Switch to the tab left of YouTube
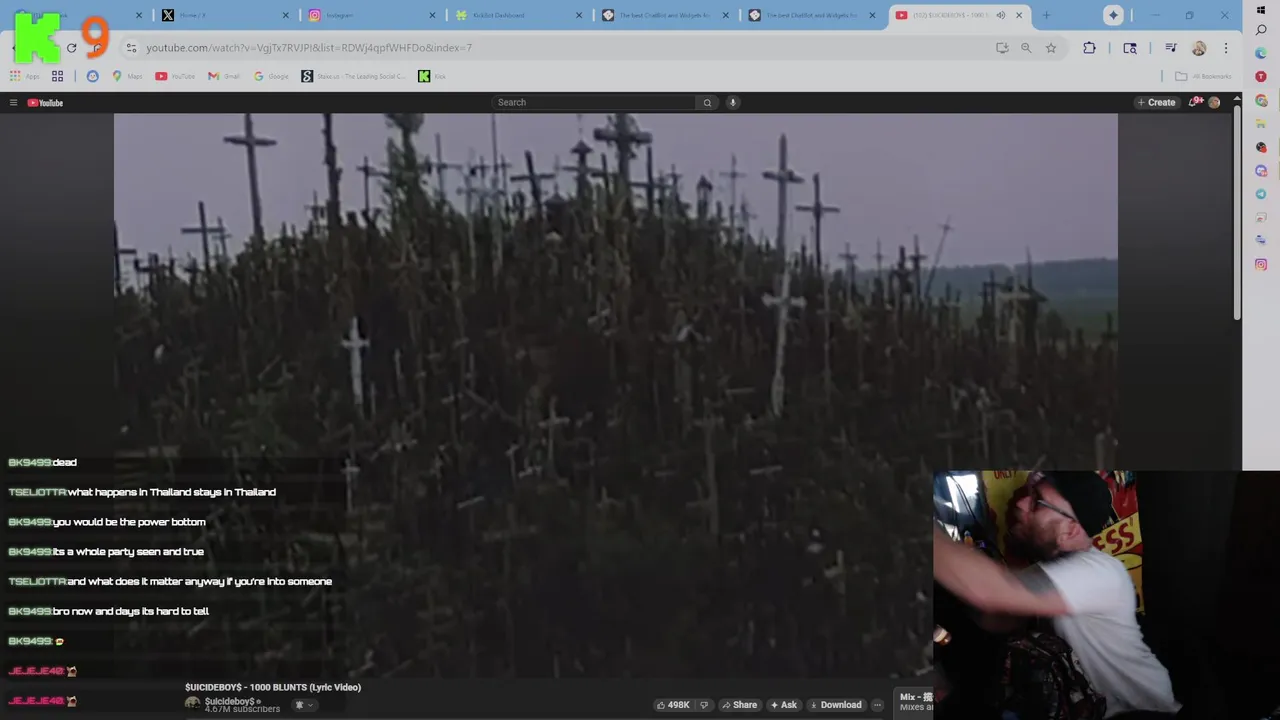 [x=811, y=15]
